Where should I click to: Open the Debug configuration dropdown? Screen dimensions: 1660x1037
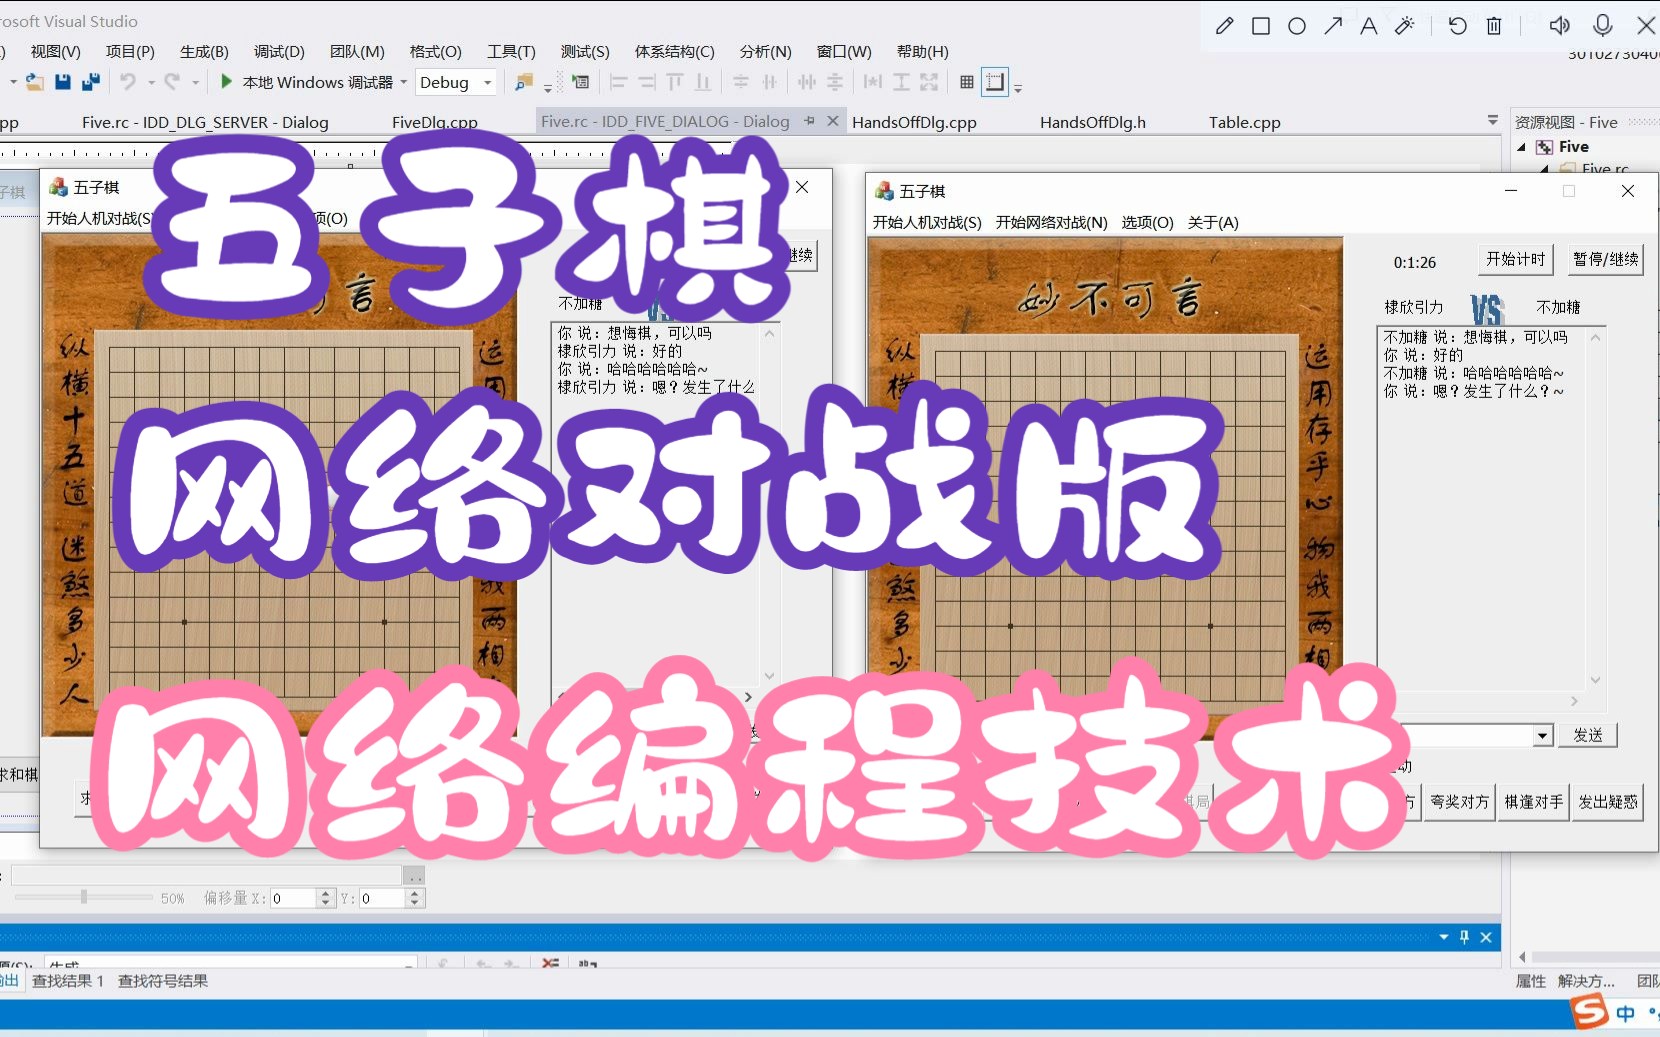click(x=487, y=82)
